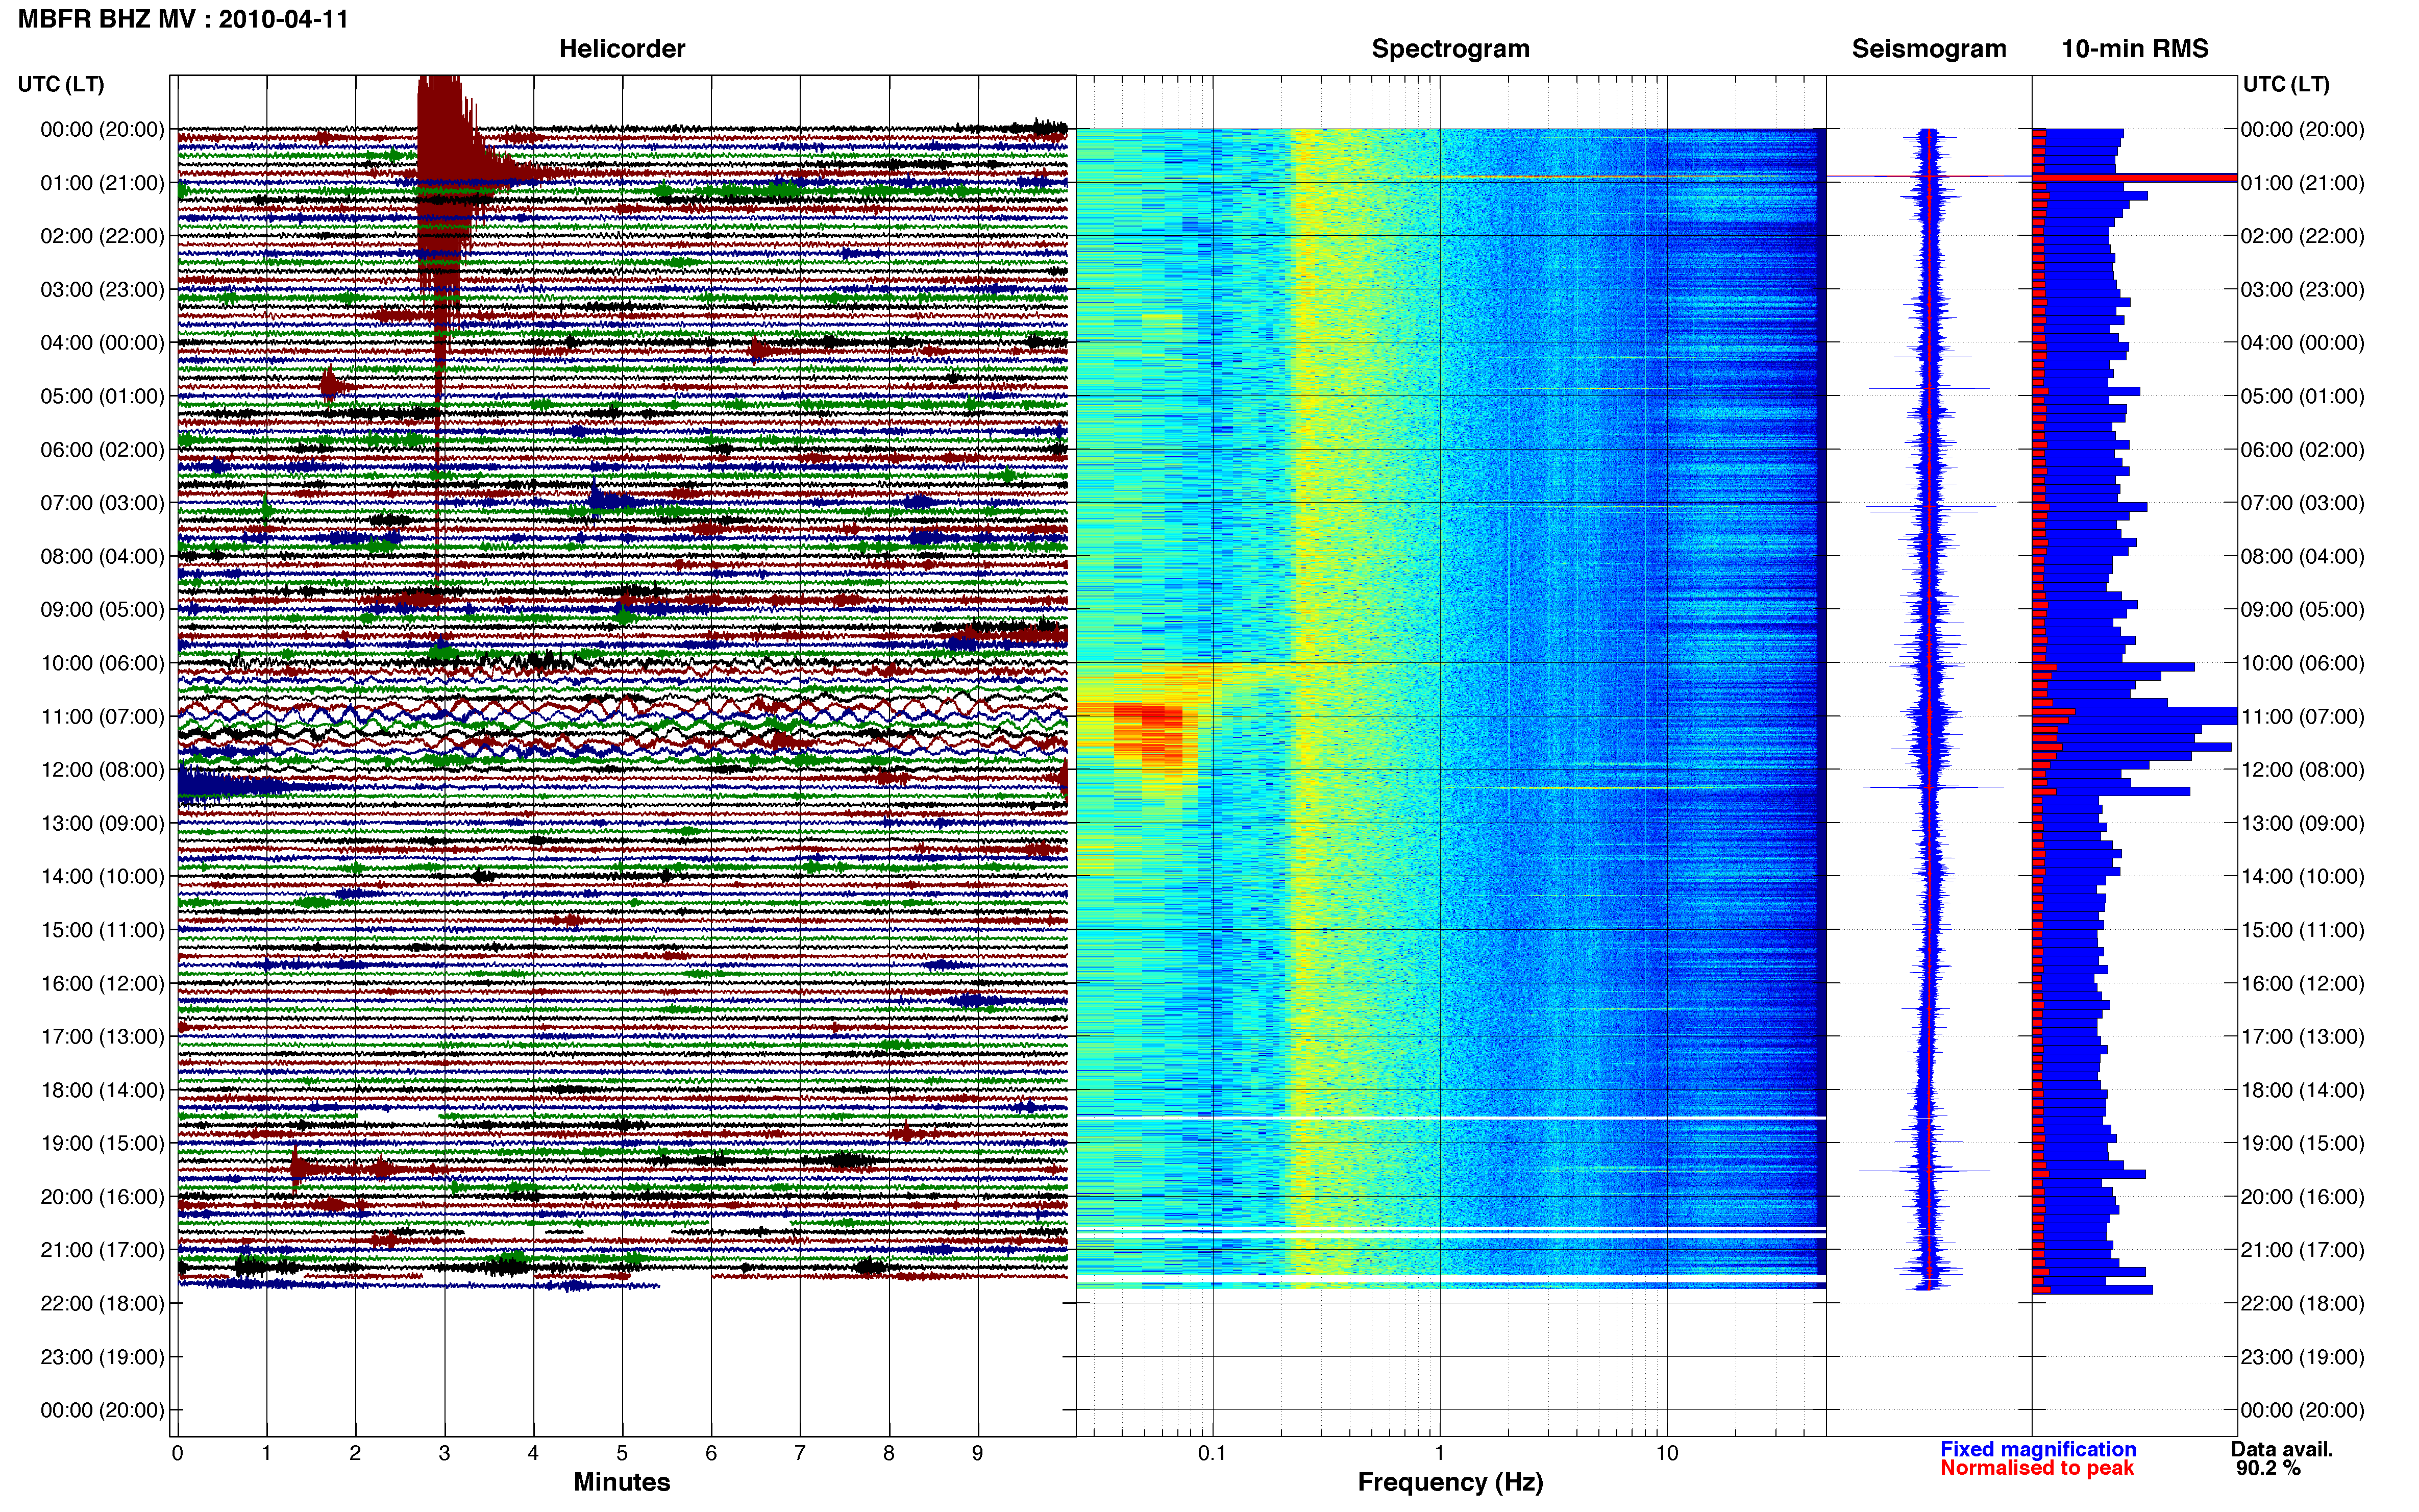This screenshot has height=1512, width=2419.
Task: Click the '10-min RMS' panel heading
Action: click(x=2135, y=49)
